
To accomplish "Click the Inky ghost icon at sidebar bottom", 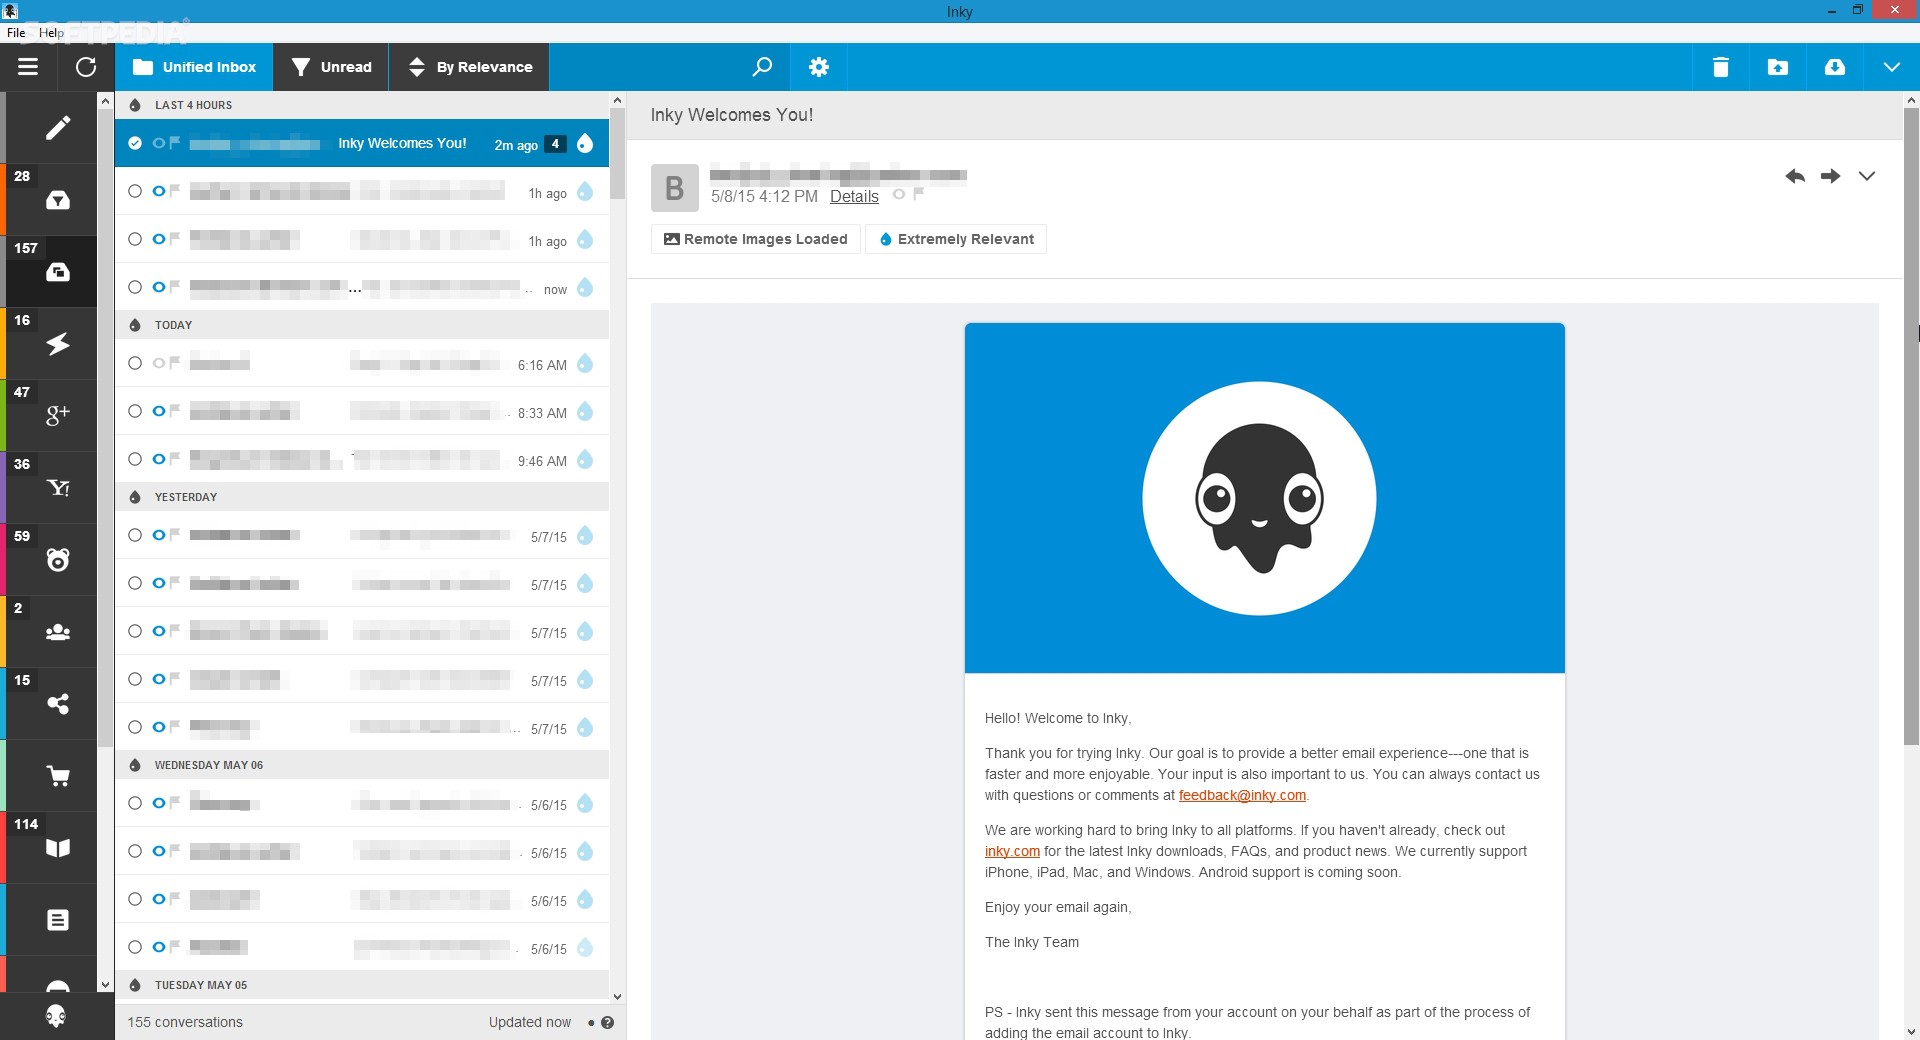I will tap(56, 1016).
